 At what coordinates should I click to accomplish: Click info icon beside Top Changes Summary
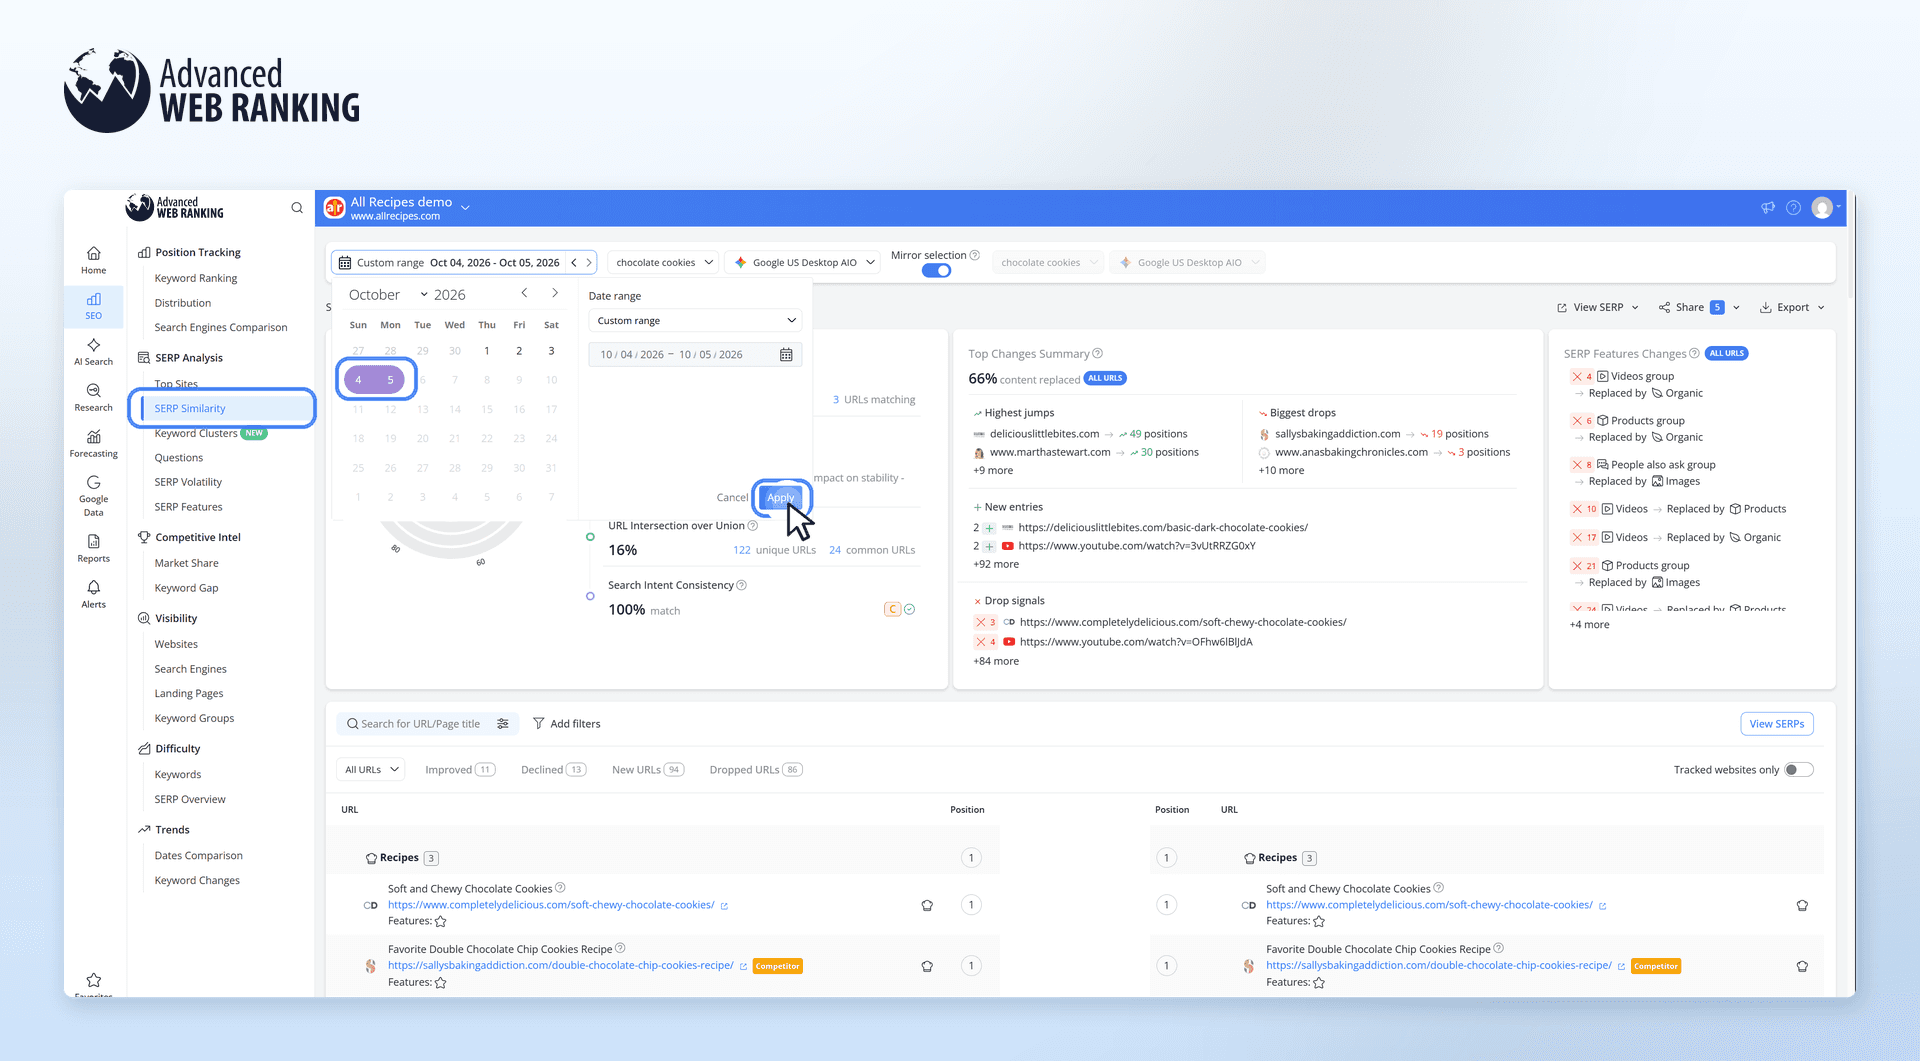(1098, 353)
